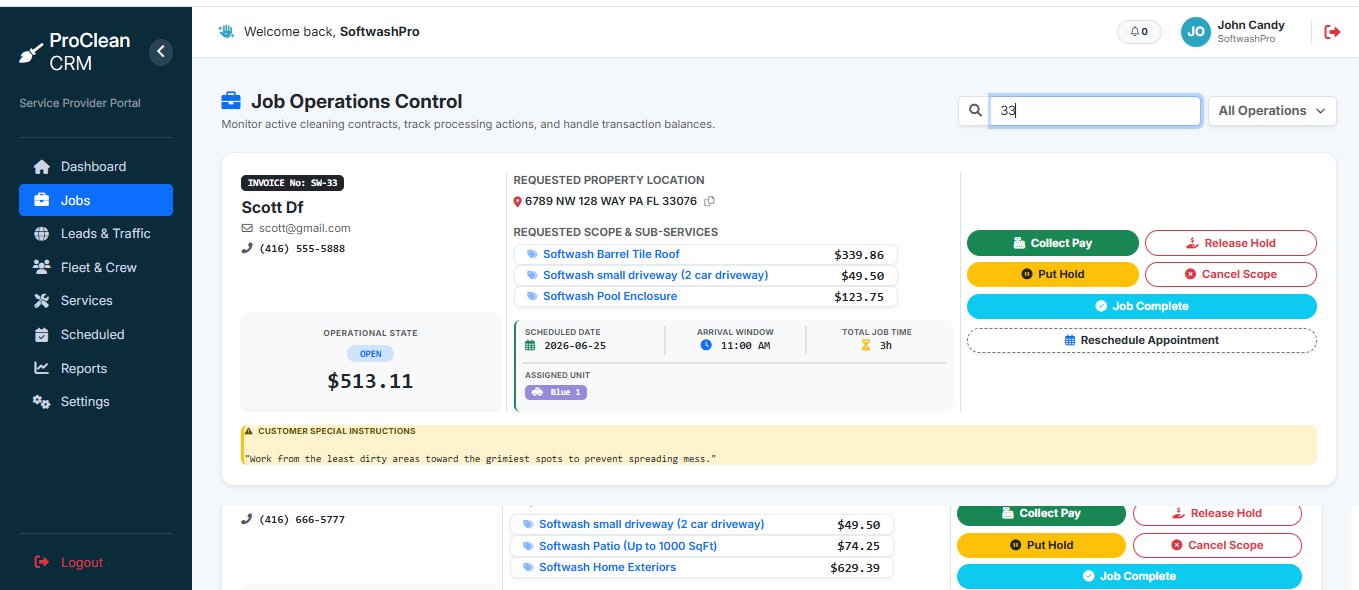The image size is (1359, 590).
Task: Click the envelope icon beside scott@gmail.com
Action: pyautogui.click(x=247, y=228)
